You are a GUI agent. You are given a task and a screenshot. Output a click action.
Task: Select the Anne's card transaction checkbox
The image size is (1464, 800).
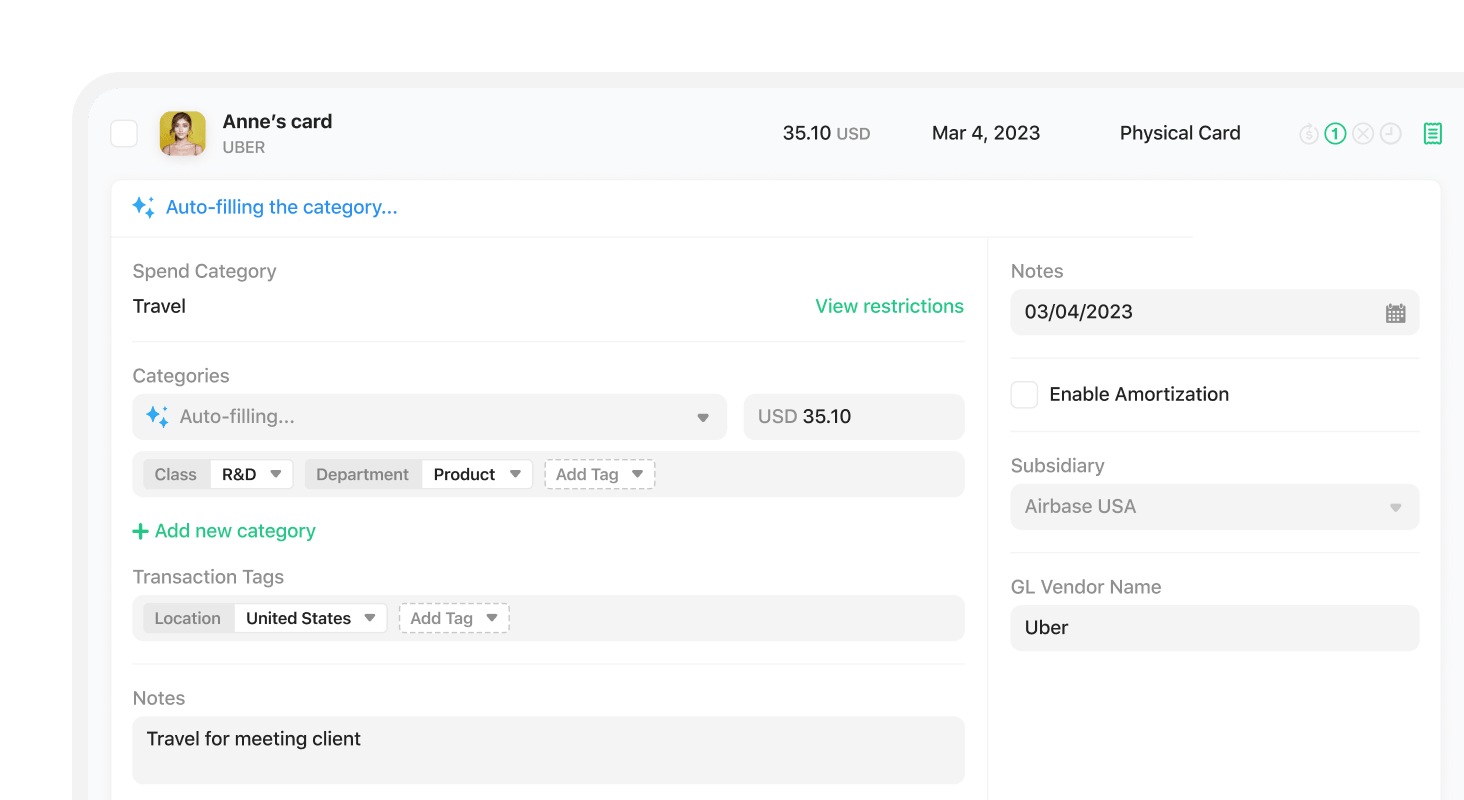point(124,133)
